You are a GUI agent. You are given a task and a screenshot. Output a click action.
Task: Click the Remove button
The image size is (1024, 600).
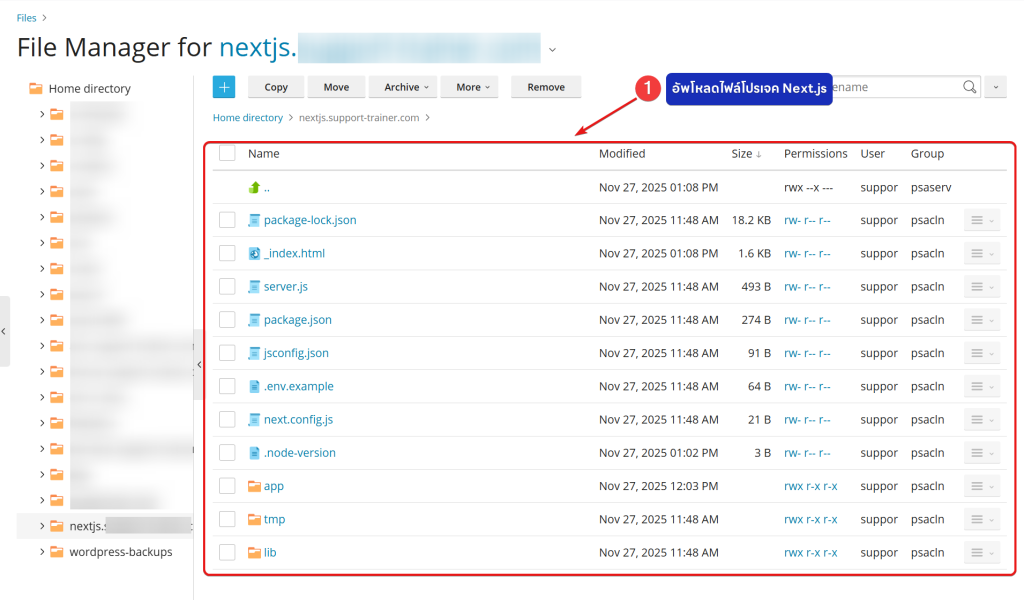[x=545, y=87]
